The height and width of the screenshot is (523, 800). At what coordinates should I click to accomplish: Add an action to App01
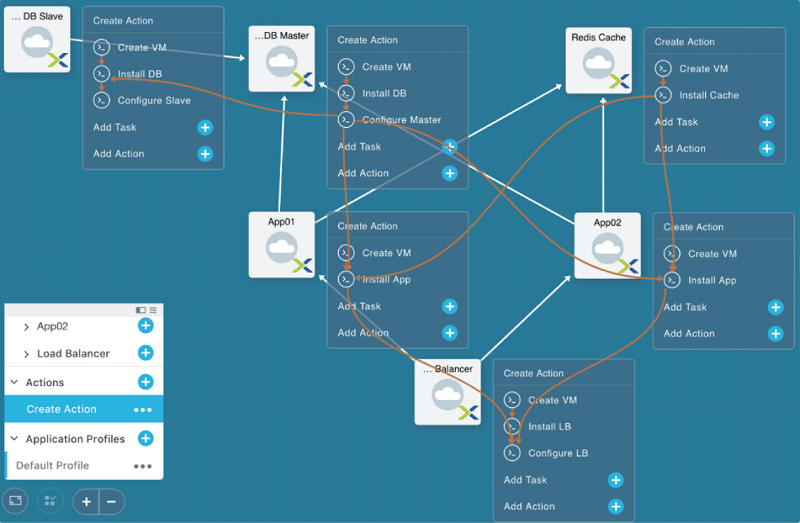point(449,333)
